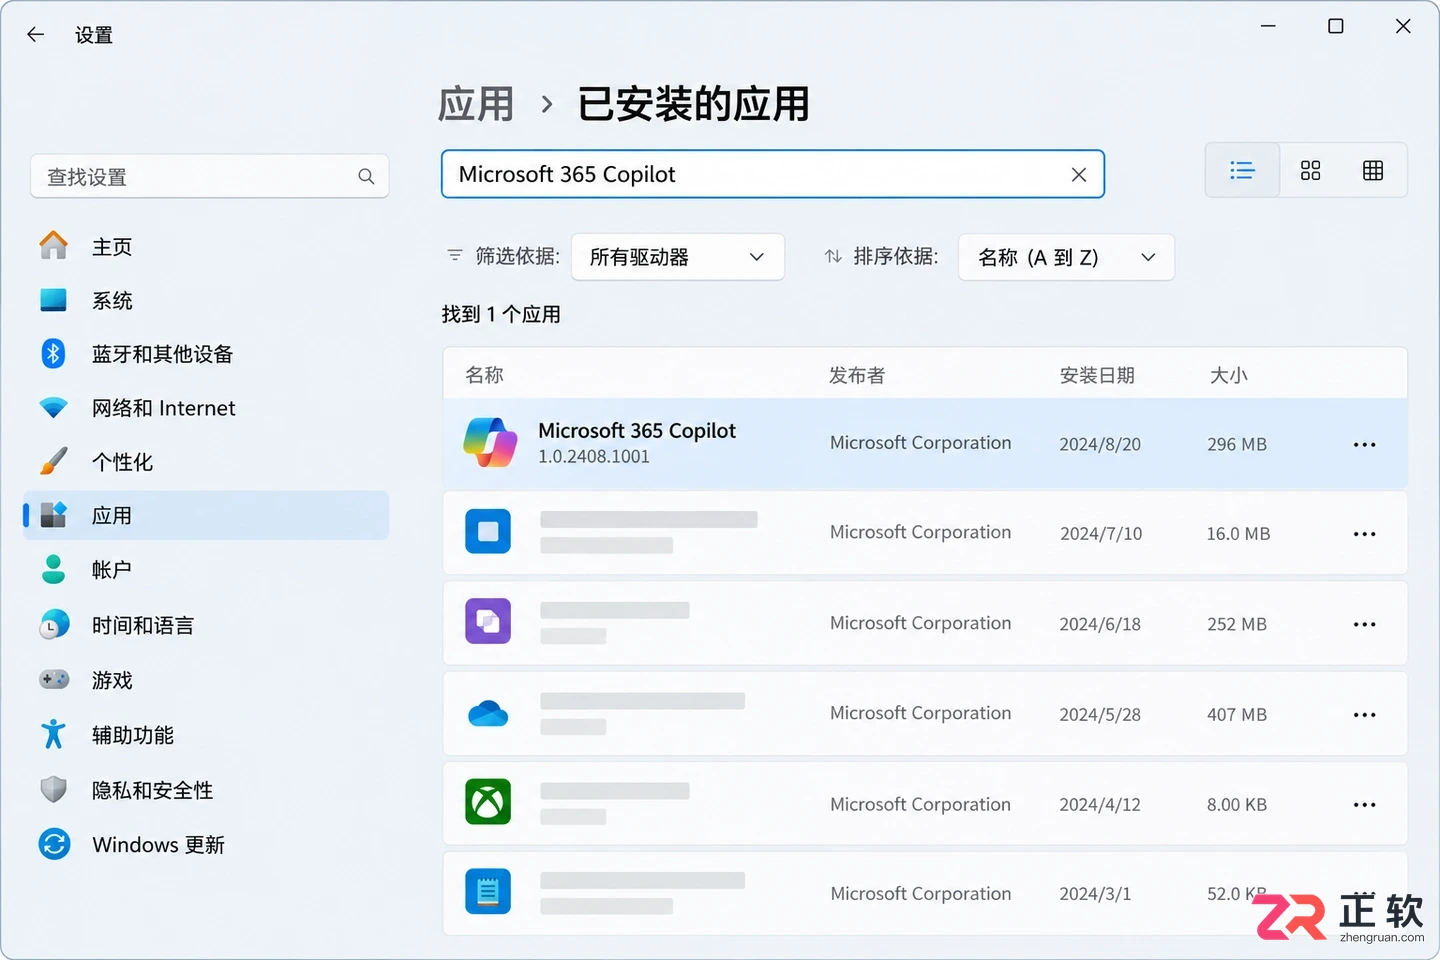Open 辅助功能 settings
This screenshot has height=960, width=1440.
point(206,735)
